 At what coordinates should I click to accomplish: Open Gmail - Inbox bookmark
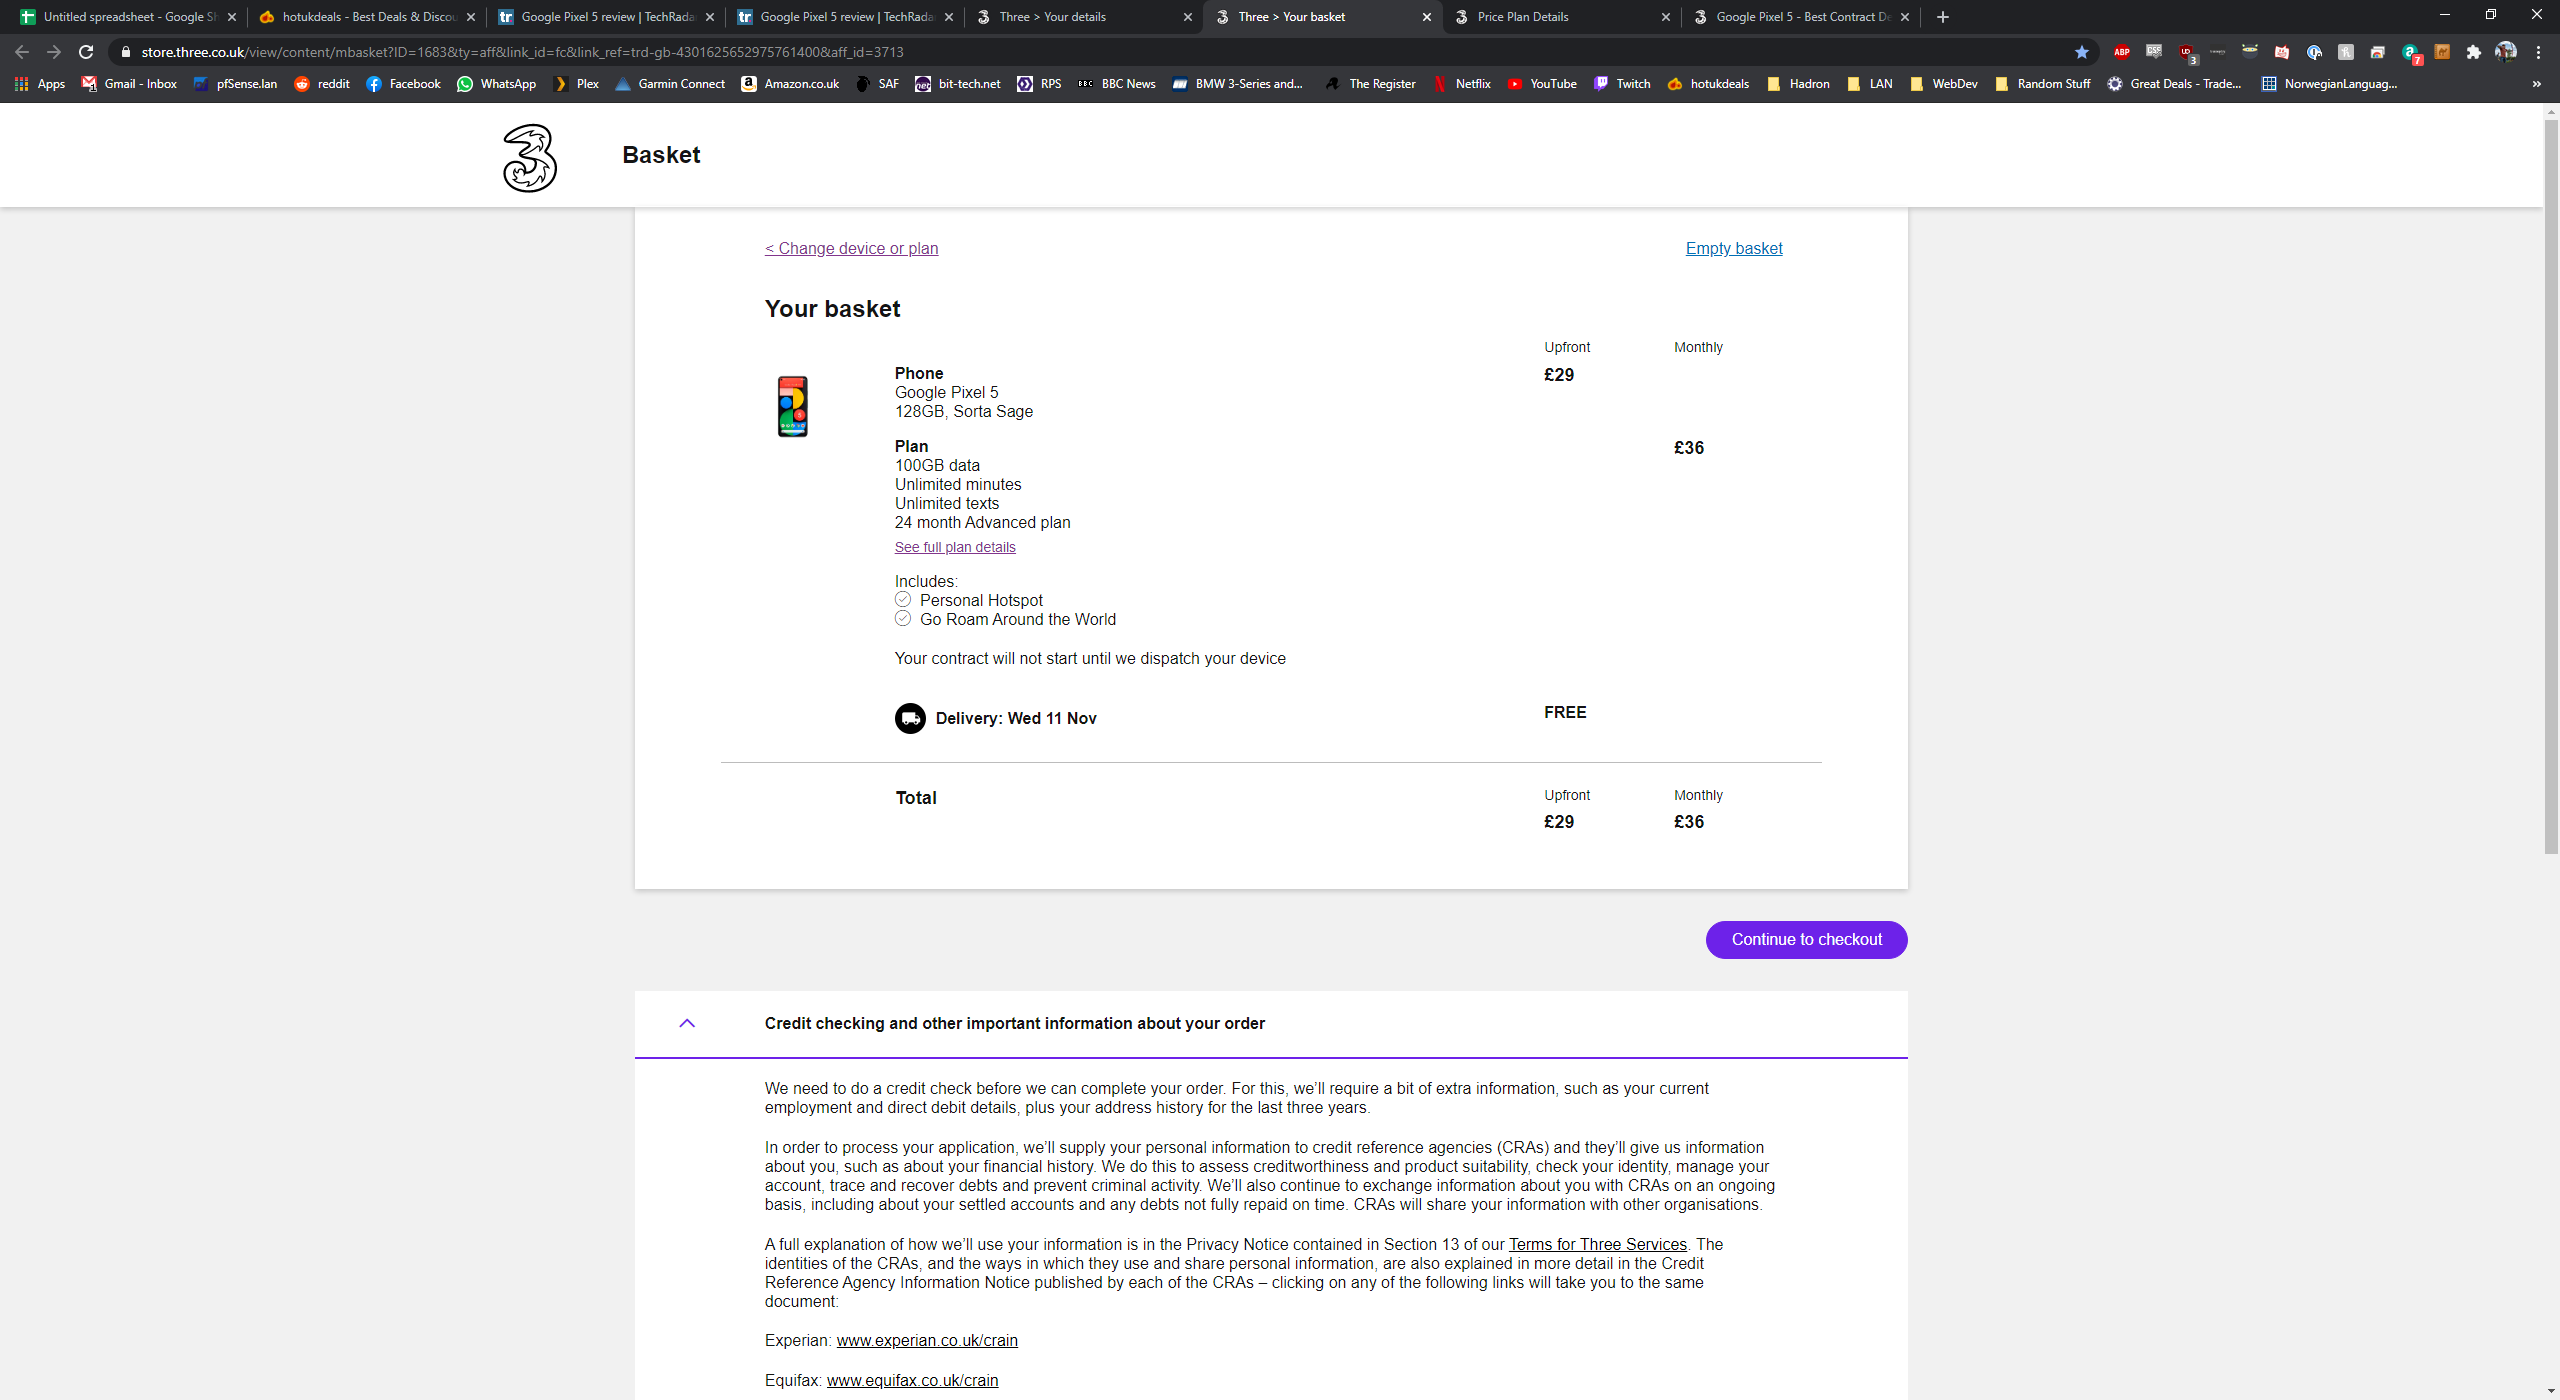(x=130, y=84)
